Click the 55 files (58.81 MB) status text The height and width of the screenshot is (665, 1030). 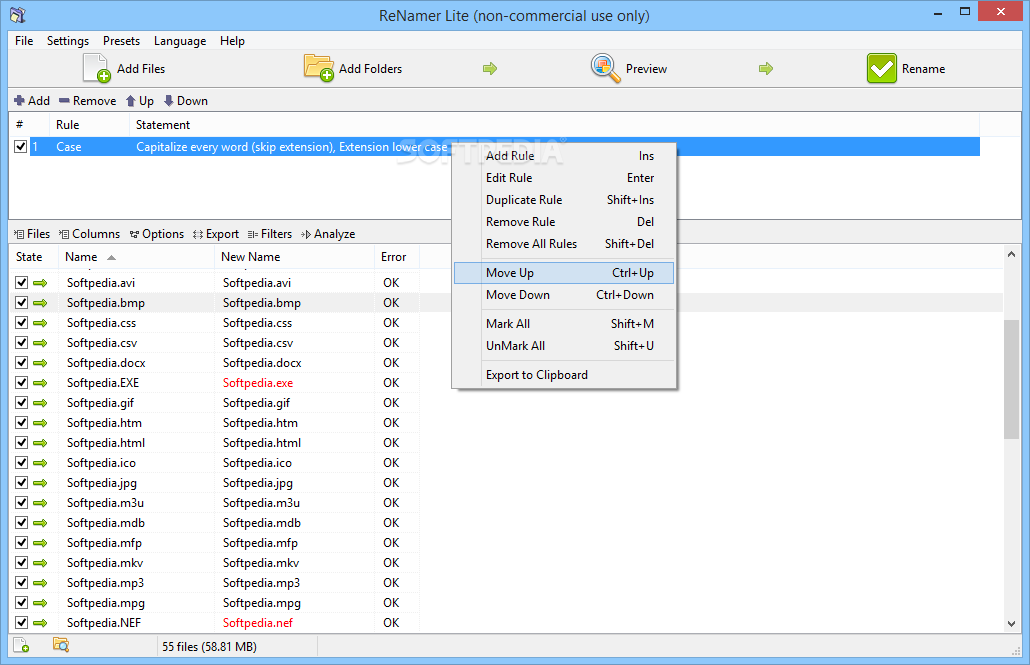point(210,647)
